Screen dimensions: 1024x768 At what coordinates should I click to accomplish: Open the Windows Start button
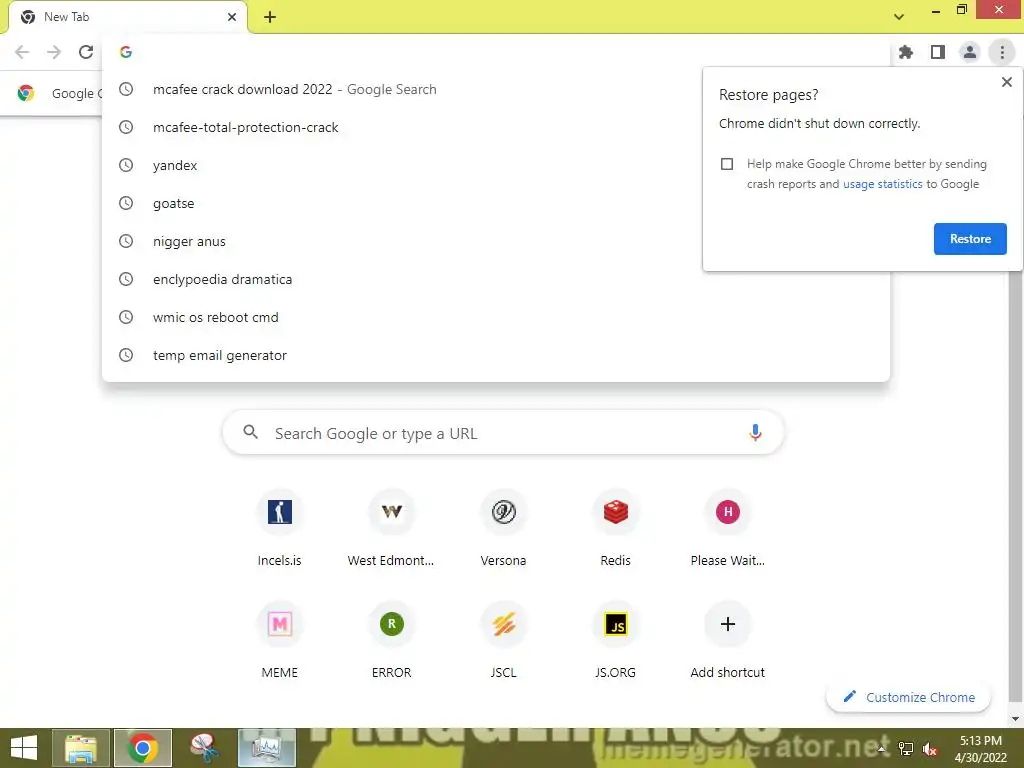point(24,748)
